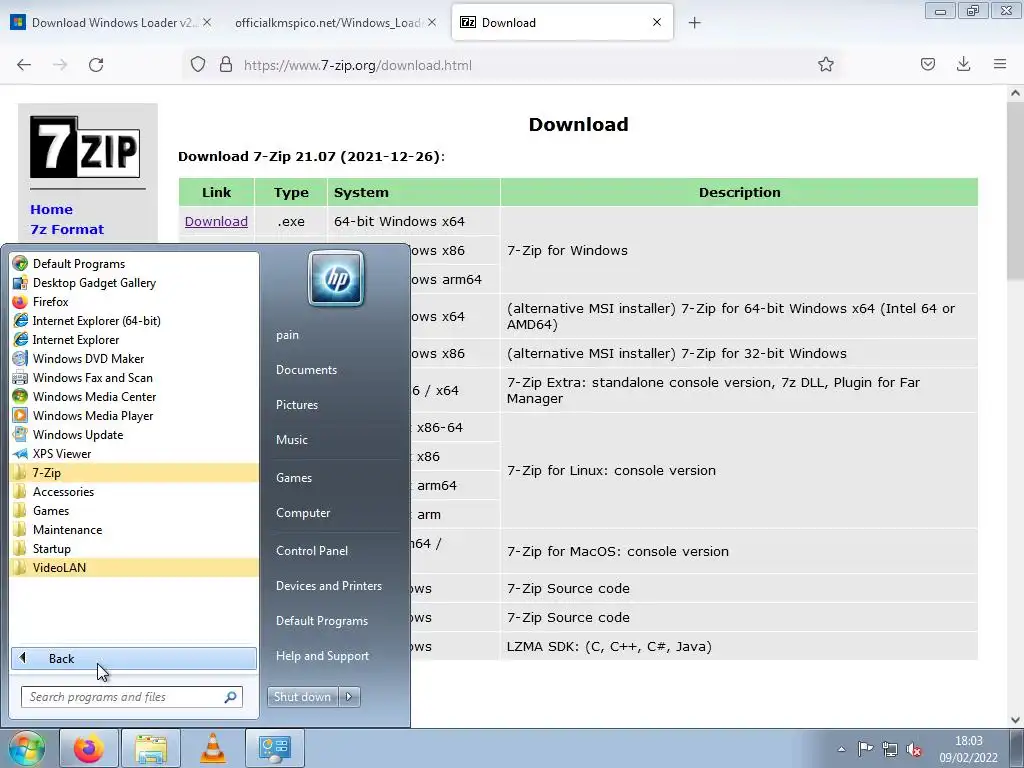
Task: Bookmark this page with the star icon
Action: pos(825,65)
